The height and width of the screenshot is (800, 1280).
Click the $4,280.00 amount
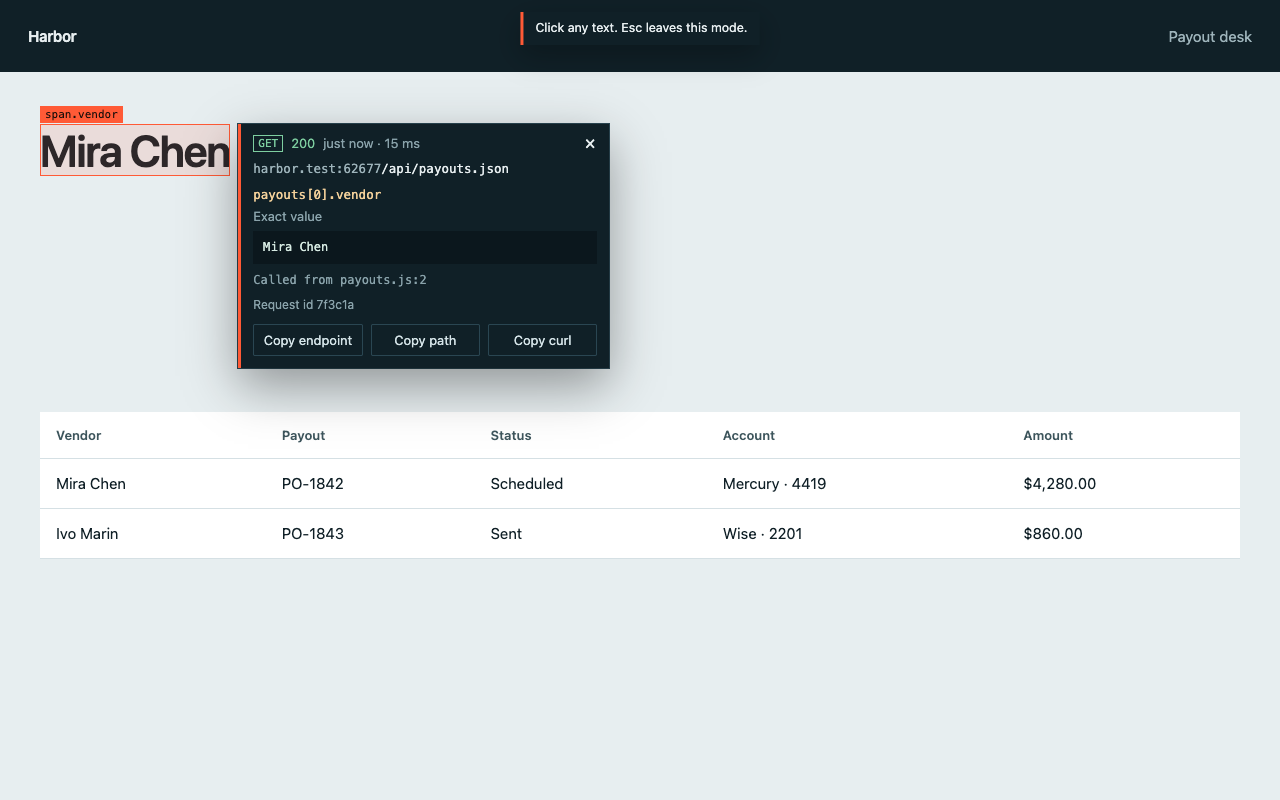tap(1060, 484)
